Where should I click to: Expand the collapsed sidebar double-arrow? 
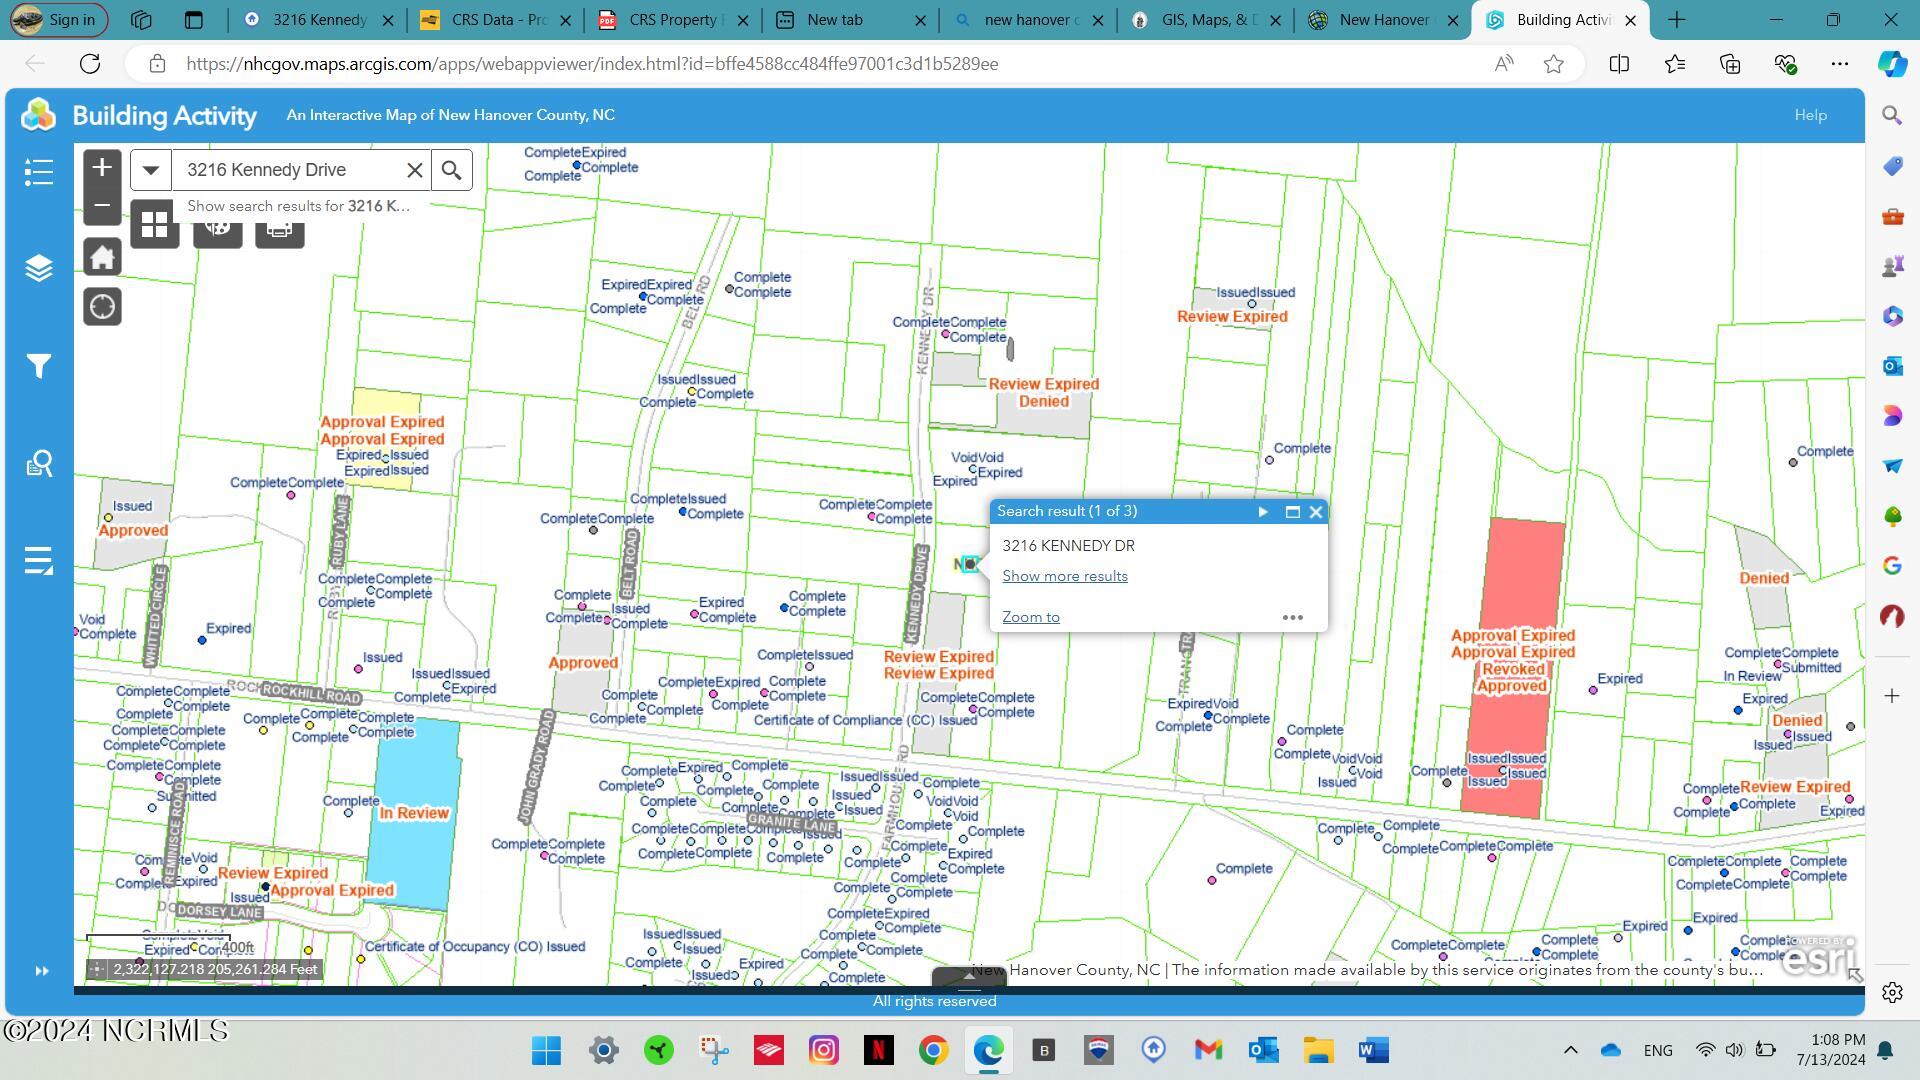pos(41,970)
